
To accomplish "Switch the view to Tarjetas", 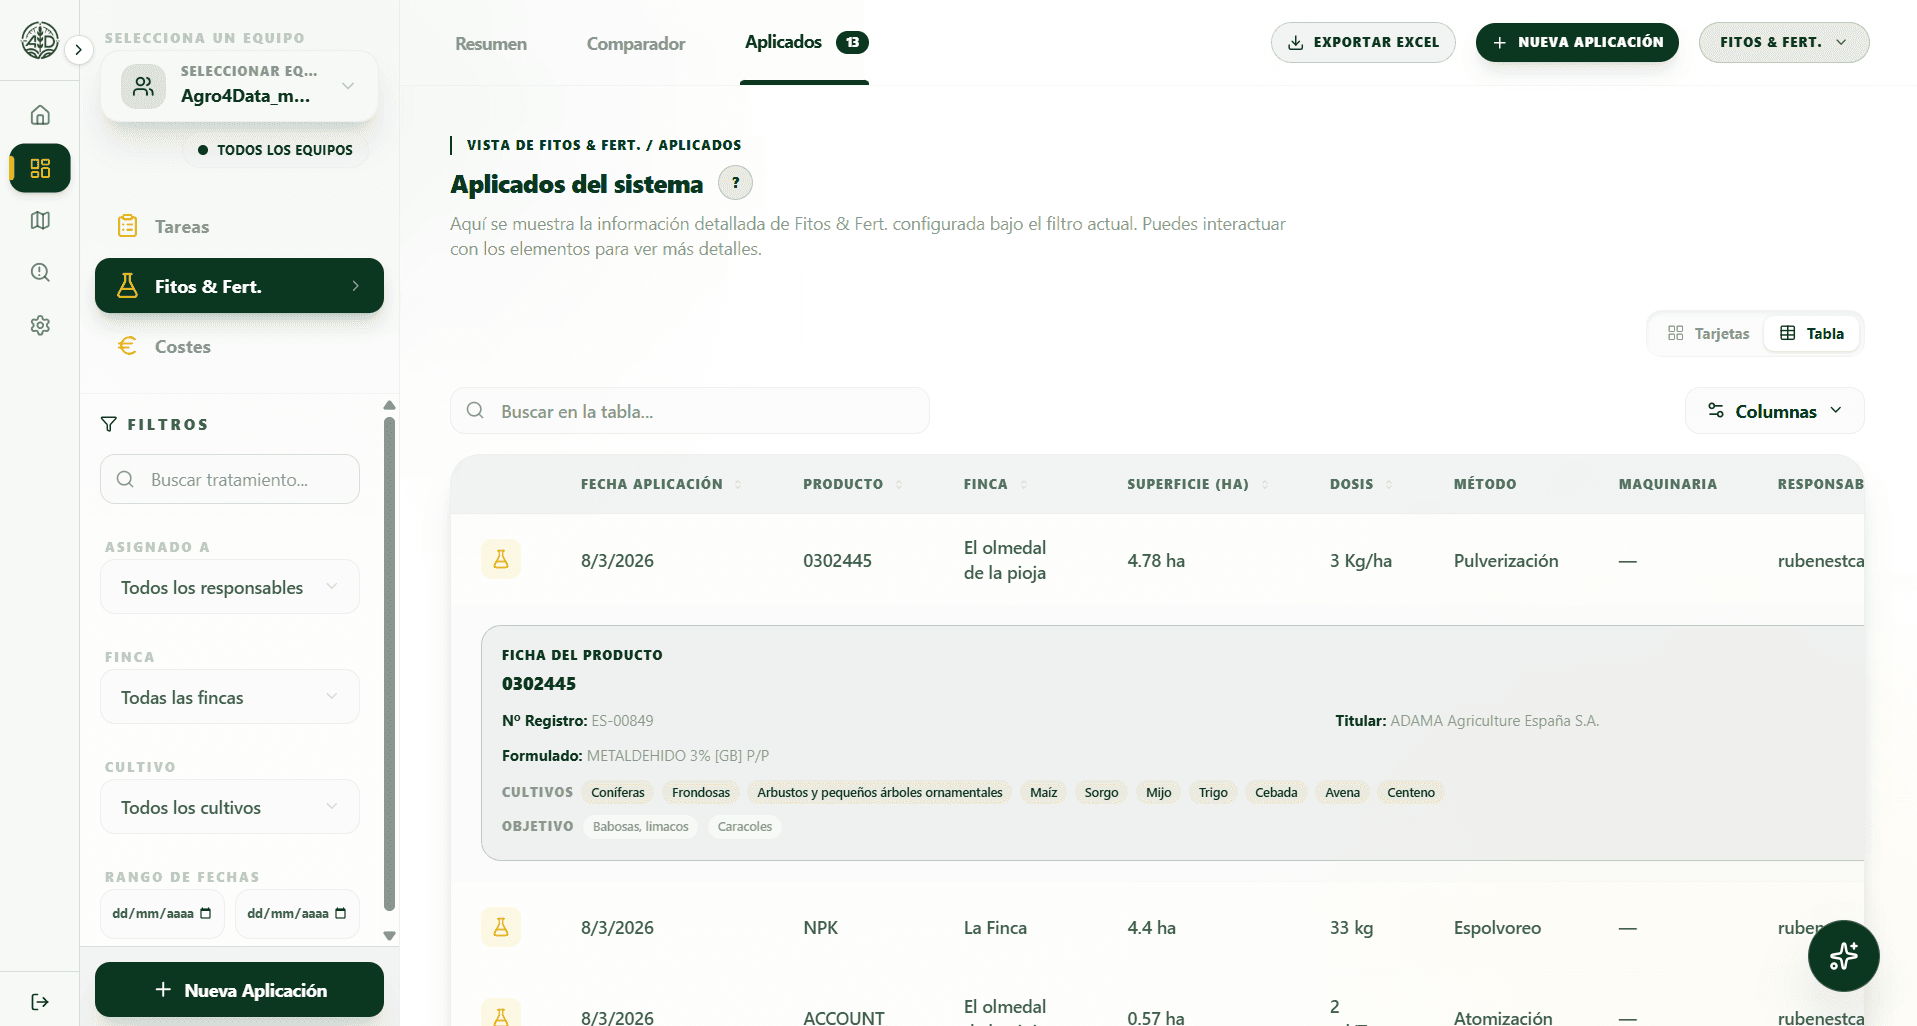I will click(x=1707, y=333).
